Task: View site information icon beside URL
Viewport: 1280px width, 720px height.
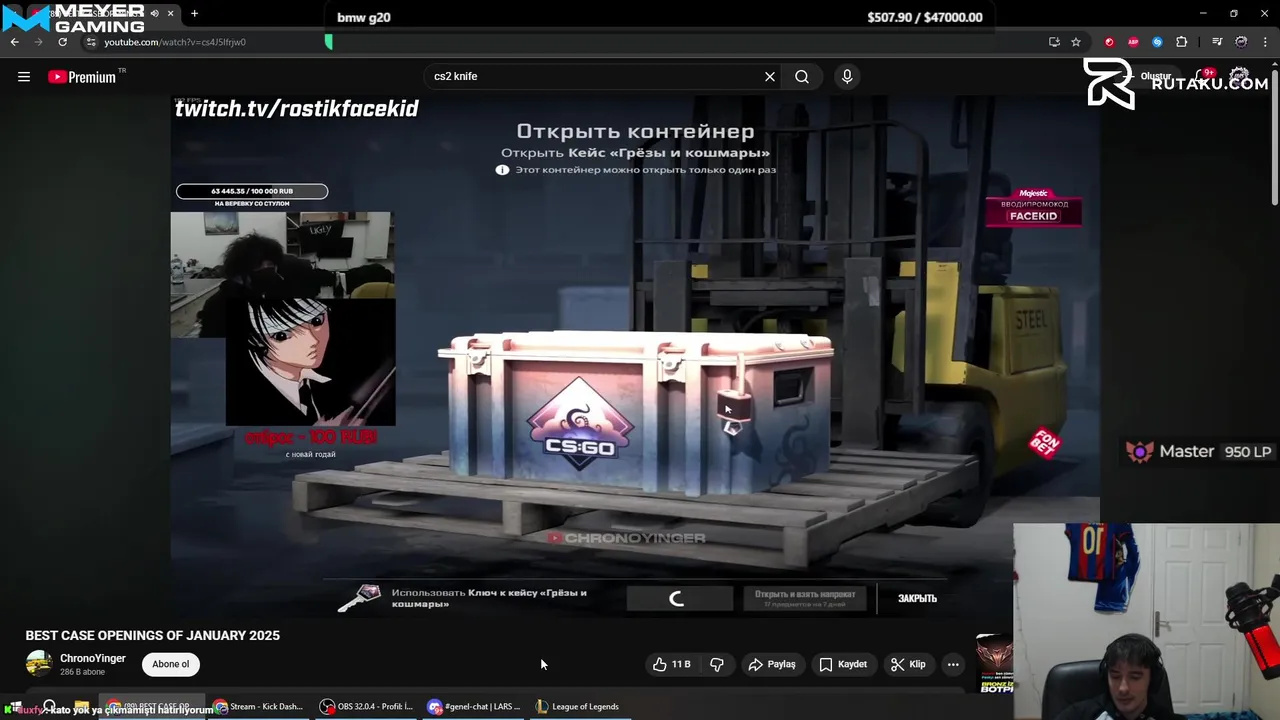Action: [91, 42]
